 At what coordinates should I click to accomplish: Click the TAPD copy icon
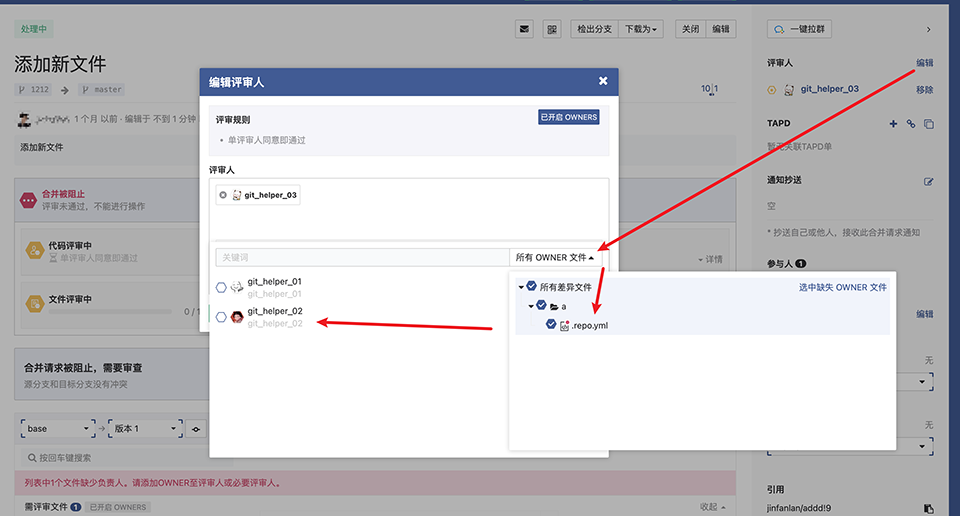929,124
